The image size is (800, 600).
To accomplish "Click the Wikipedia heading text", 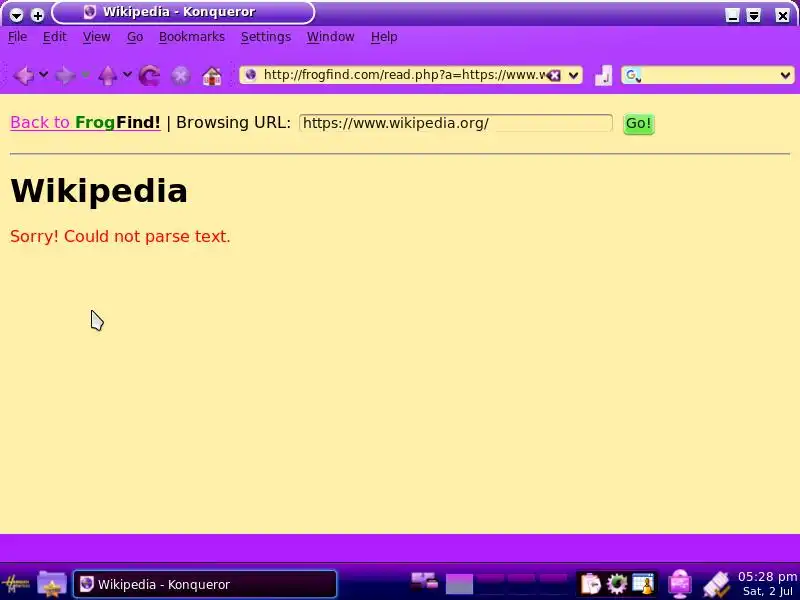I will pyautogui.click(x=99, y=191).
